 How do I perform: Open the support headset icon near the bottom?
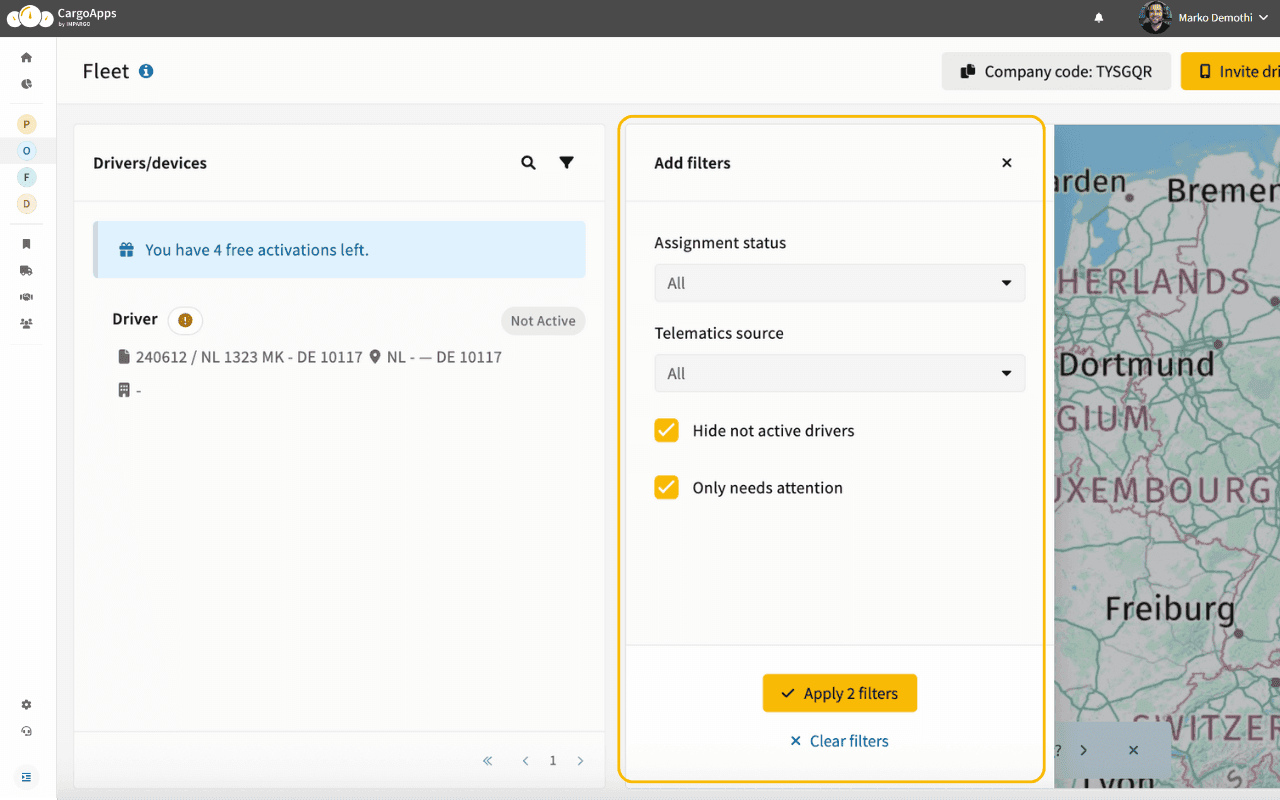tap(26, 731)
